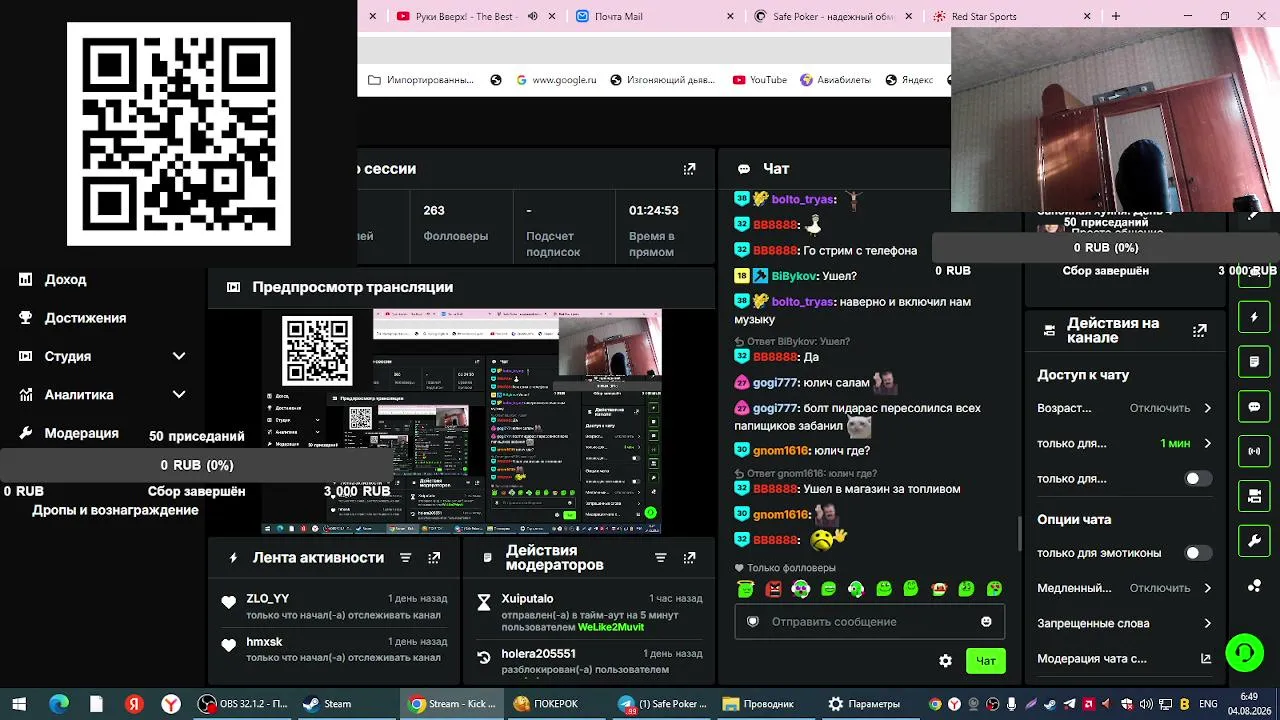Open the Activity feed filter menu
1280x720 pixels.
[405, 558]
